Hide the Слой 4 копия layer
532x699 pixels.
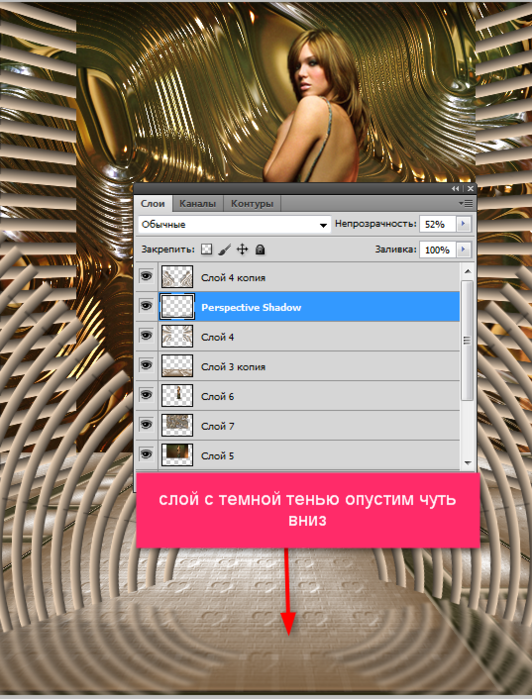(146, 276)
